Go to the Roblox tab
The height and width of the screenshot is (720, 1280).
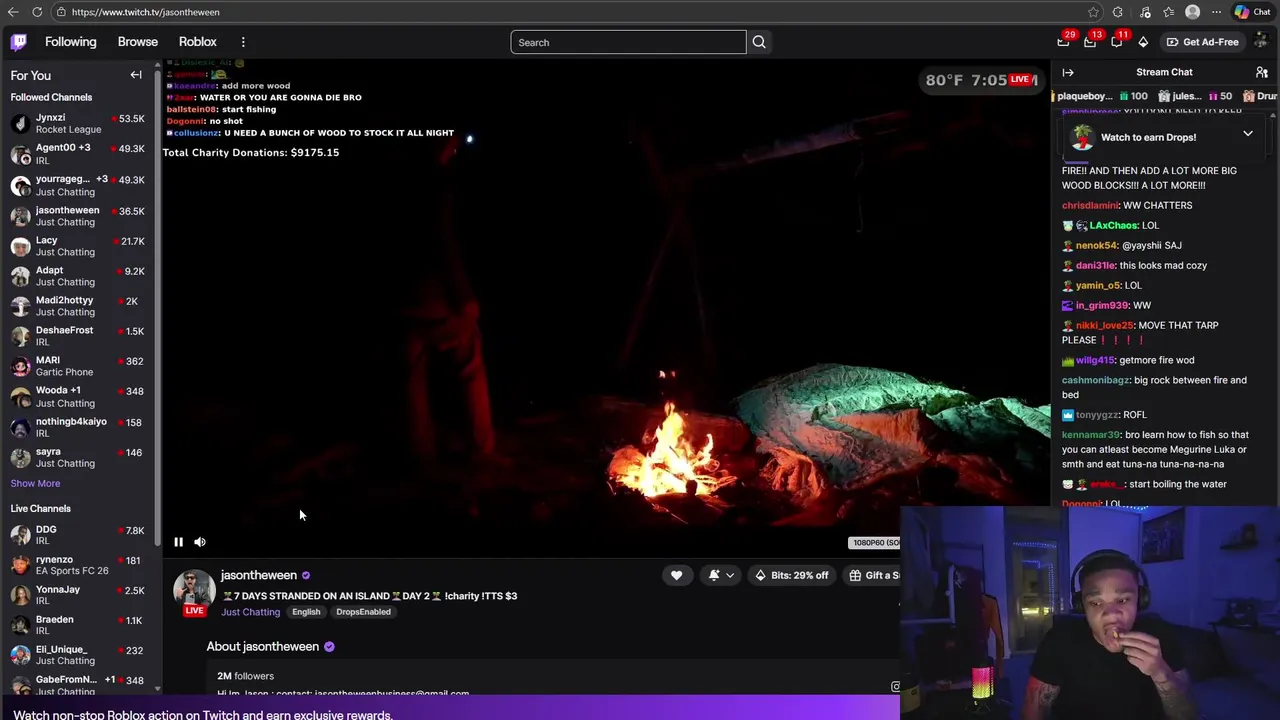197,42
